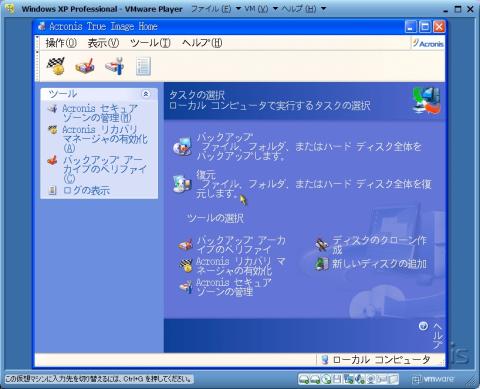Select main-pane バックアップ アーカイブのベリファイ text

241,245
